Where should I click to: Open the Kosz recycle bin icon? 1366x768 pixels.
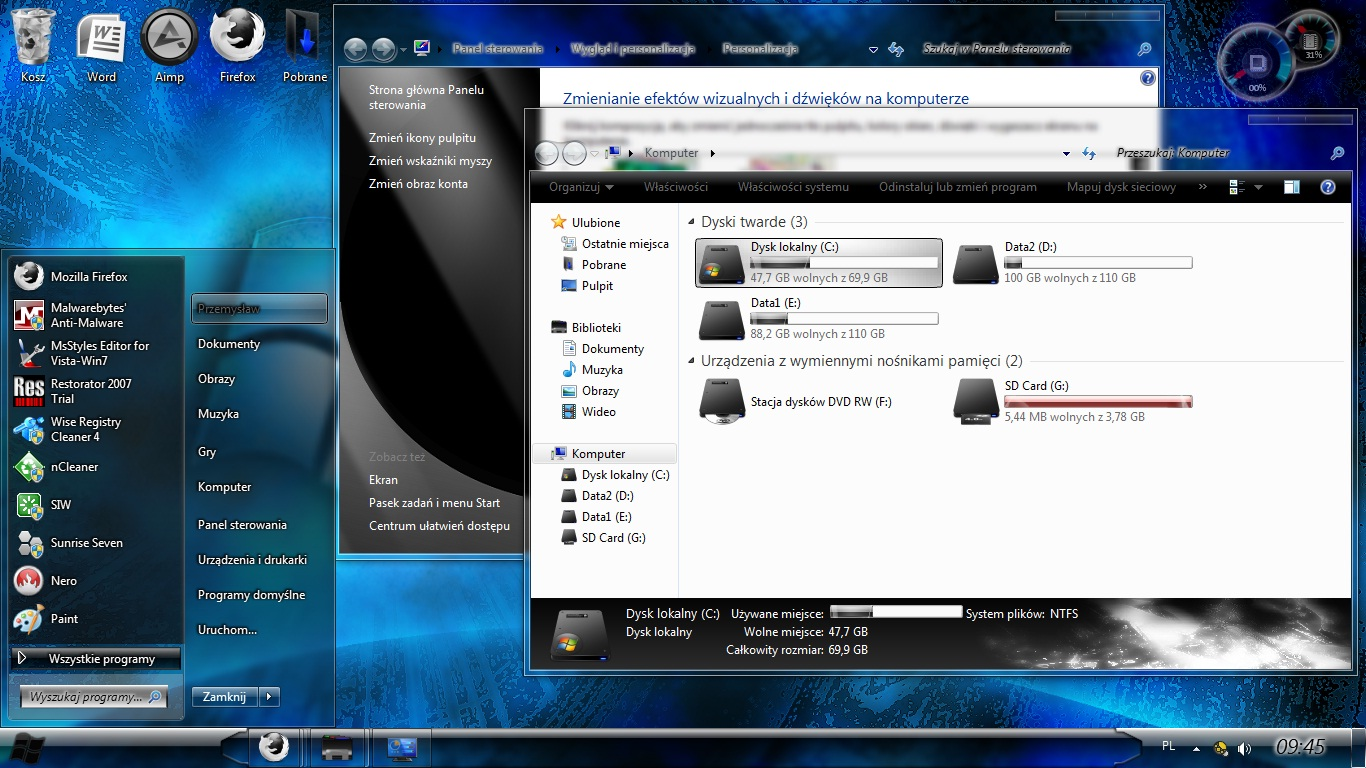pyautogui.click(x=33, y=38)
